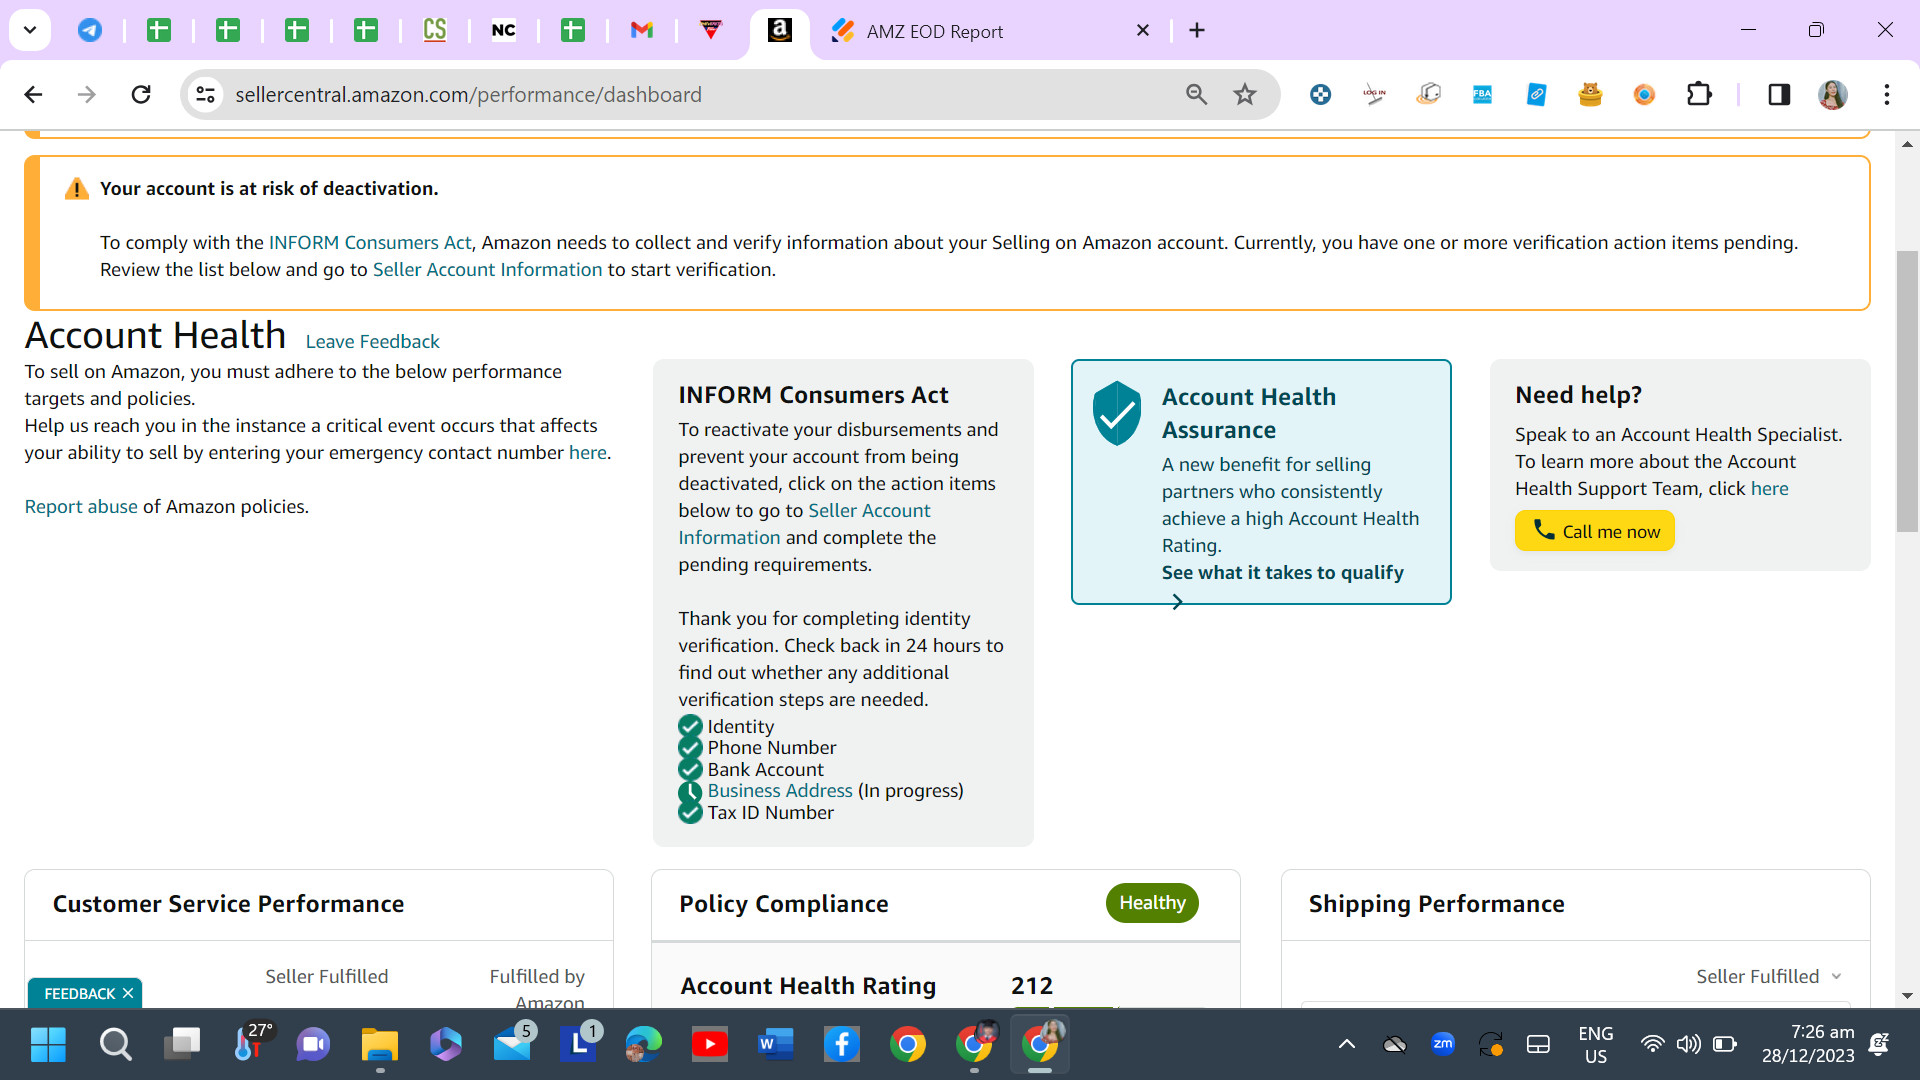Close the AMZ EOD Report tab

point(1143,31)
